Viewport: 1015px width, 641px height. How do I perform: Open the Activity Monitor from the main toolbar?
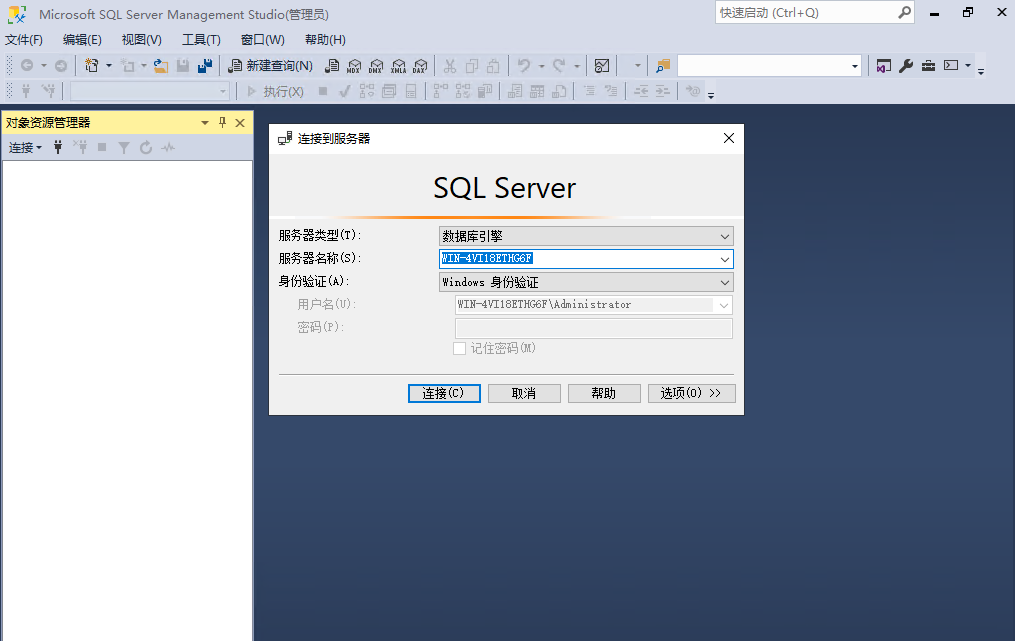click(x=602, y=65)
